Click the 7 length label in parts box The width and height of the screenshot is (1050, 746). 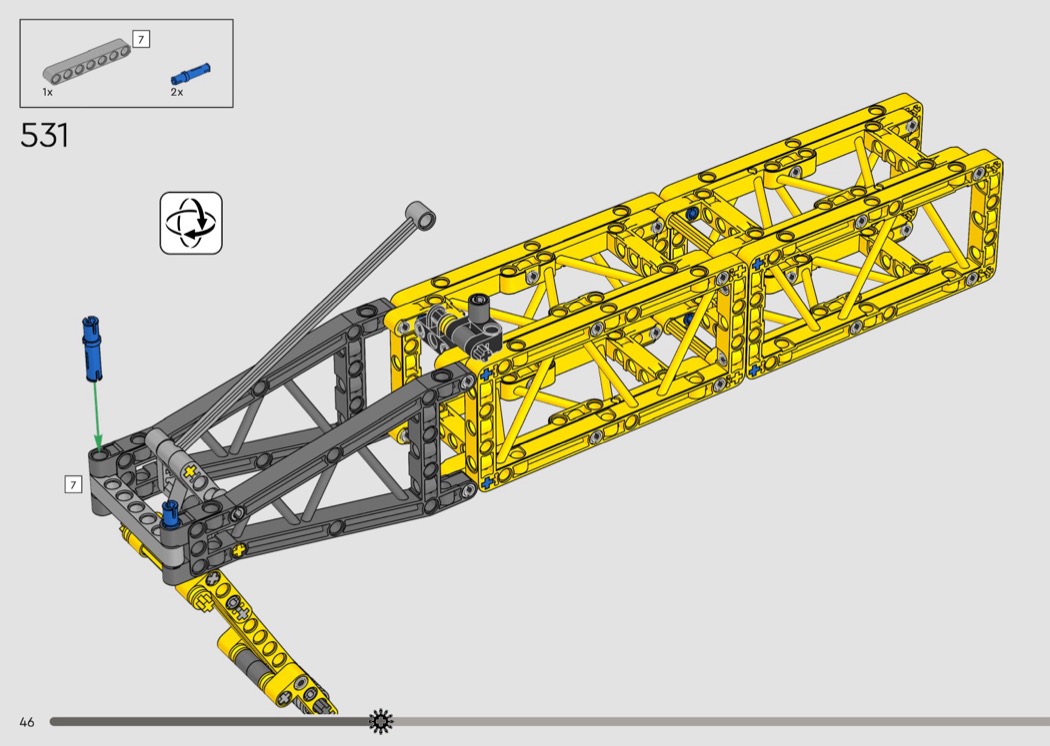pyautogui.click(x=141, y=40)
